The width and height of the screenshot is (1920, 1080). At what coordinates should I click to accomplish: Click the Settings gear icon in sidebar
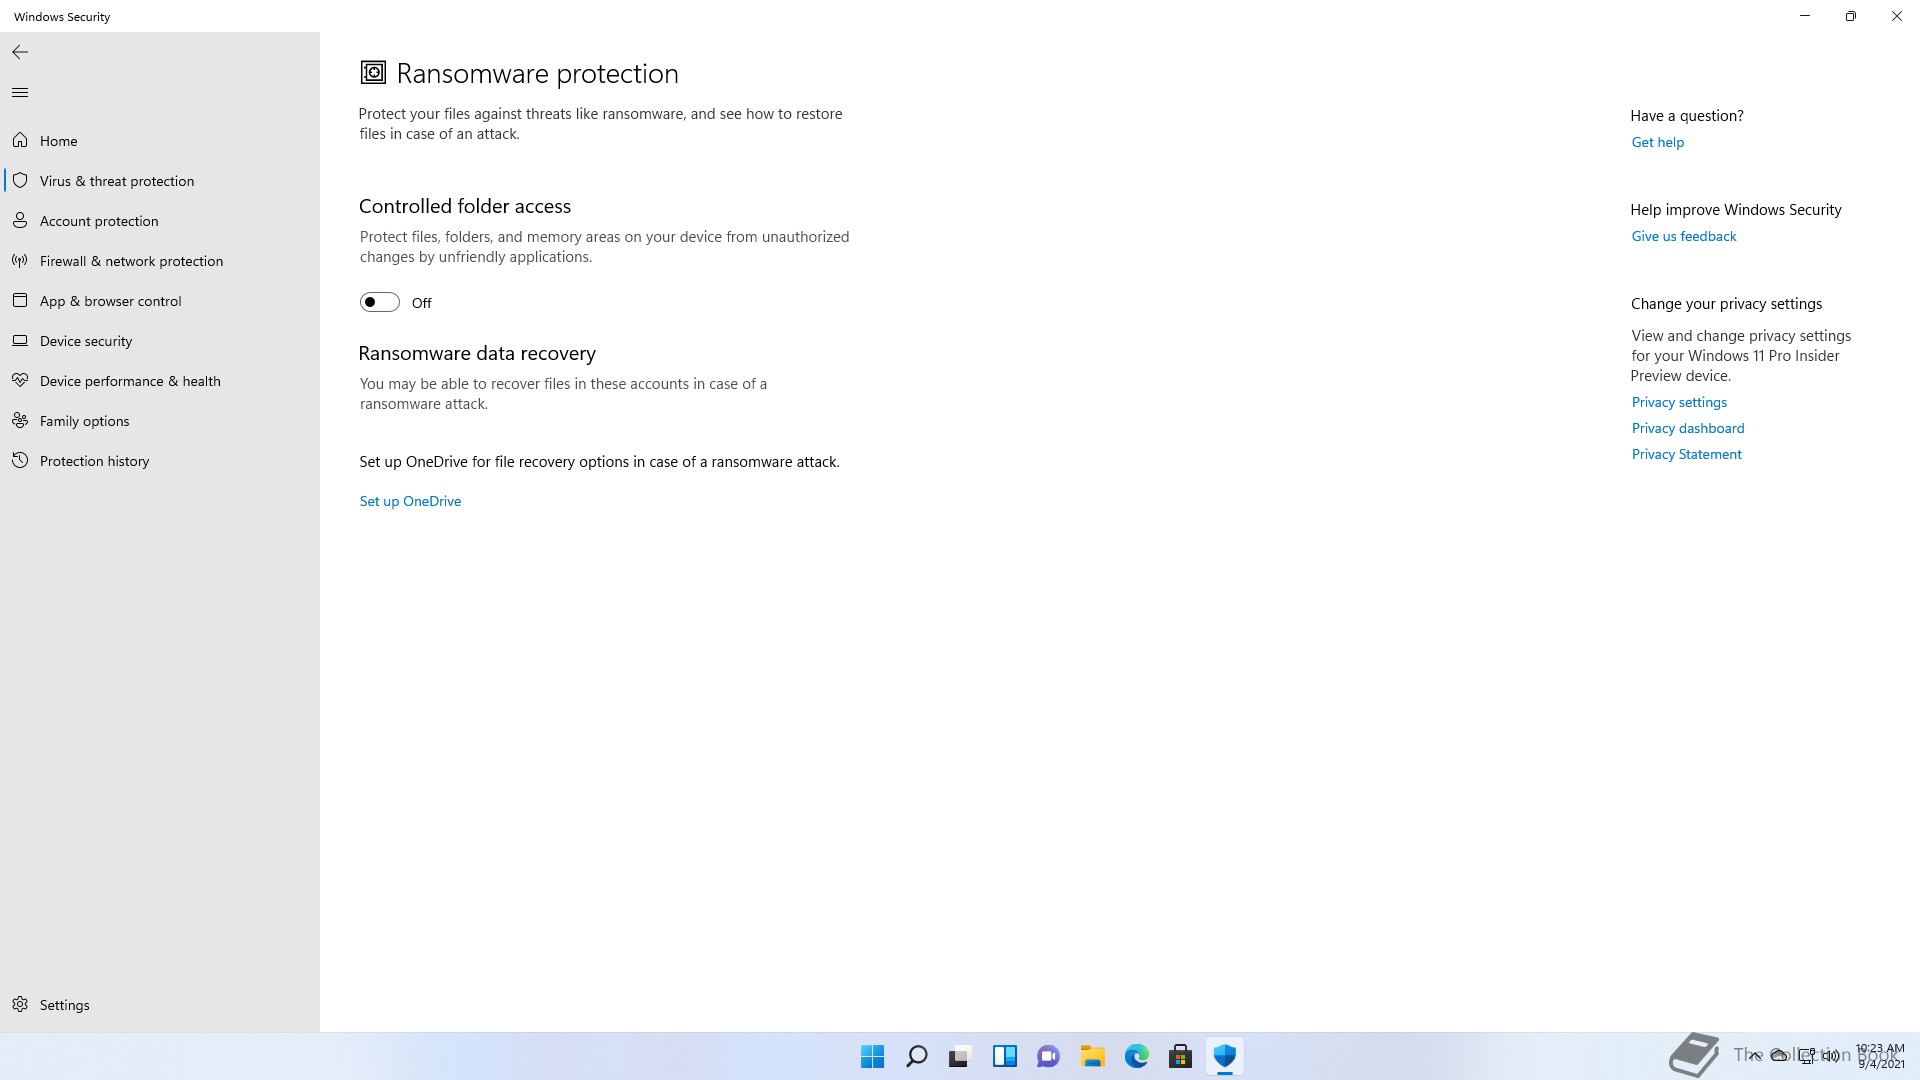(x=20, y=1004)
